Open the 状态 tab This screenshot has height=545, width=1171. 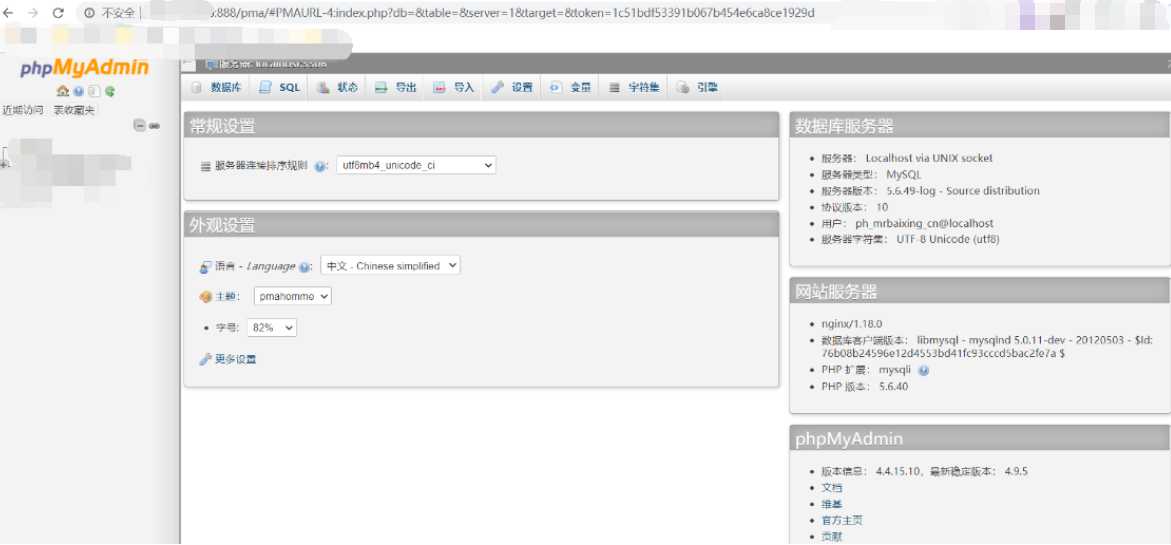338,87
